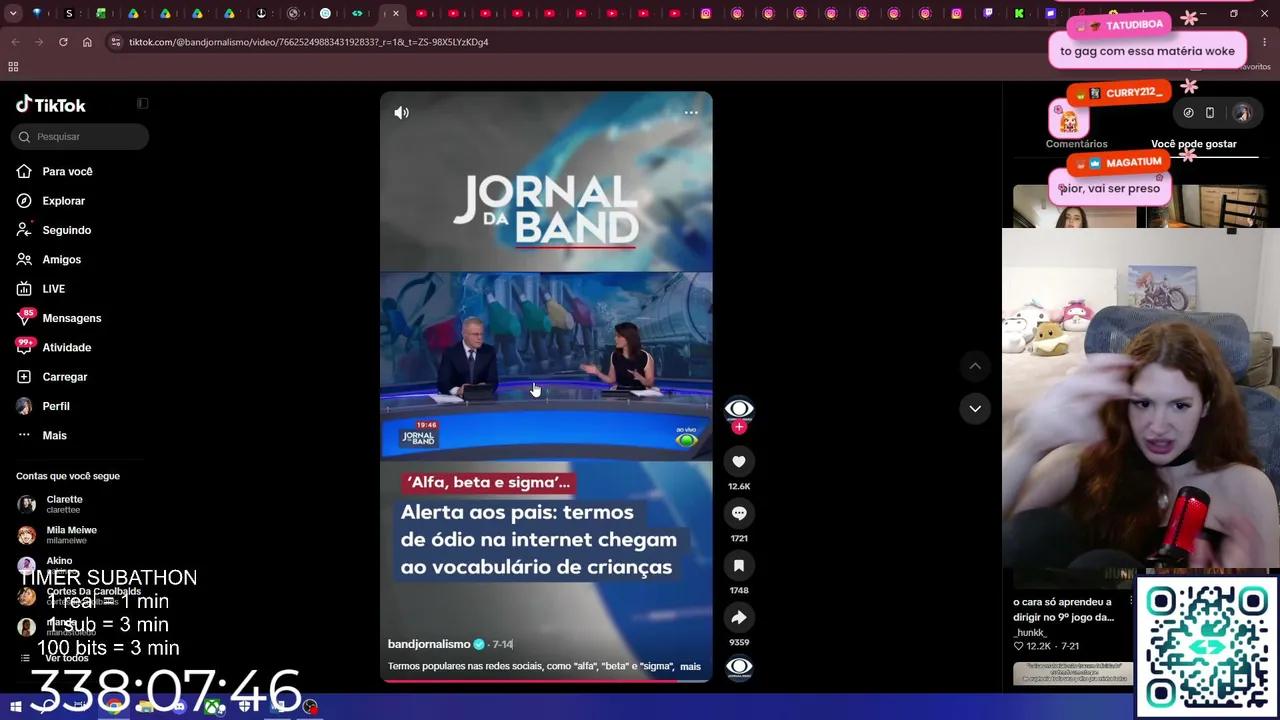Open the Windows Start menu
This screenshot has height=720, width=1280.
(x=16, y=707)
